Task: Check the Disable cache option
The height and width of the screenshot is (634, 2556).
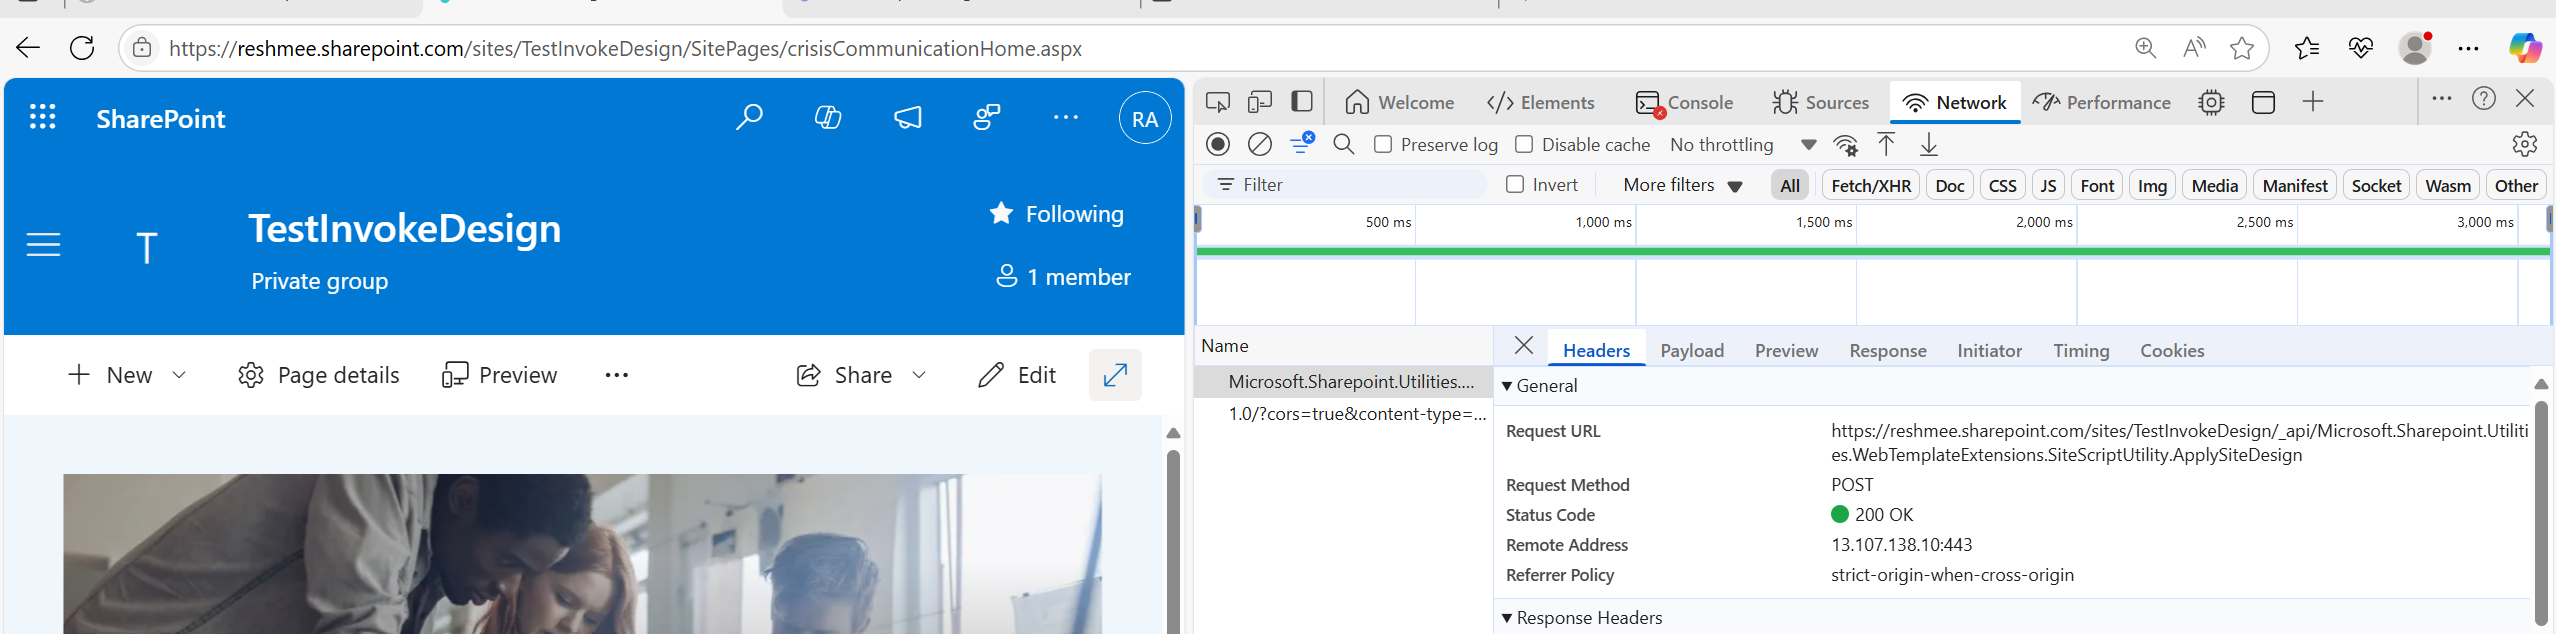Action: (x=1524, y=145)
